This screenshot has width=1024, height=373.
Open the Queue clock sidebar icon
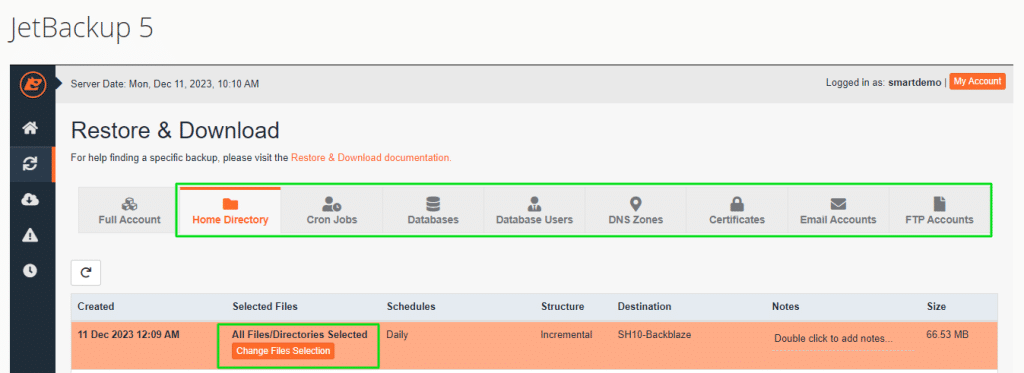coord(30,270)
